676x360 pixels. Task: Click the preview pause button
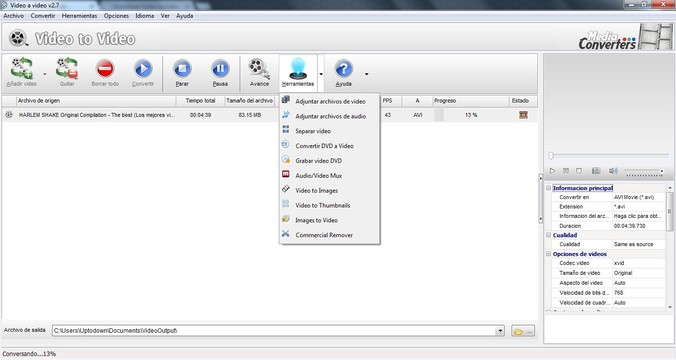[566, 171]
